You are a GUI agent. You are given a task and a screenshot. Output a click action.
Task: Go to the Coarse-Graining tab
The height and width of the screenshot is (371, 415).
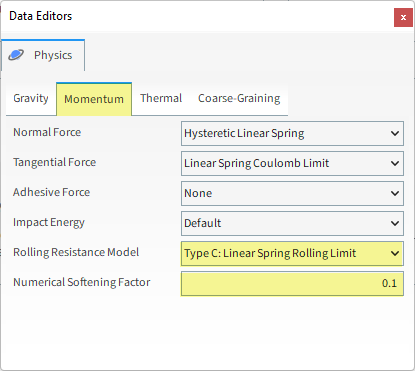tap(239, 98)
